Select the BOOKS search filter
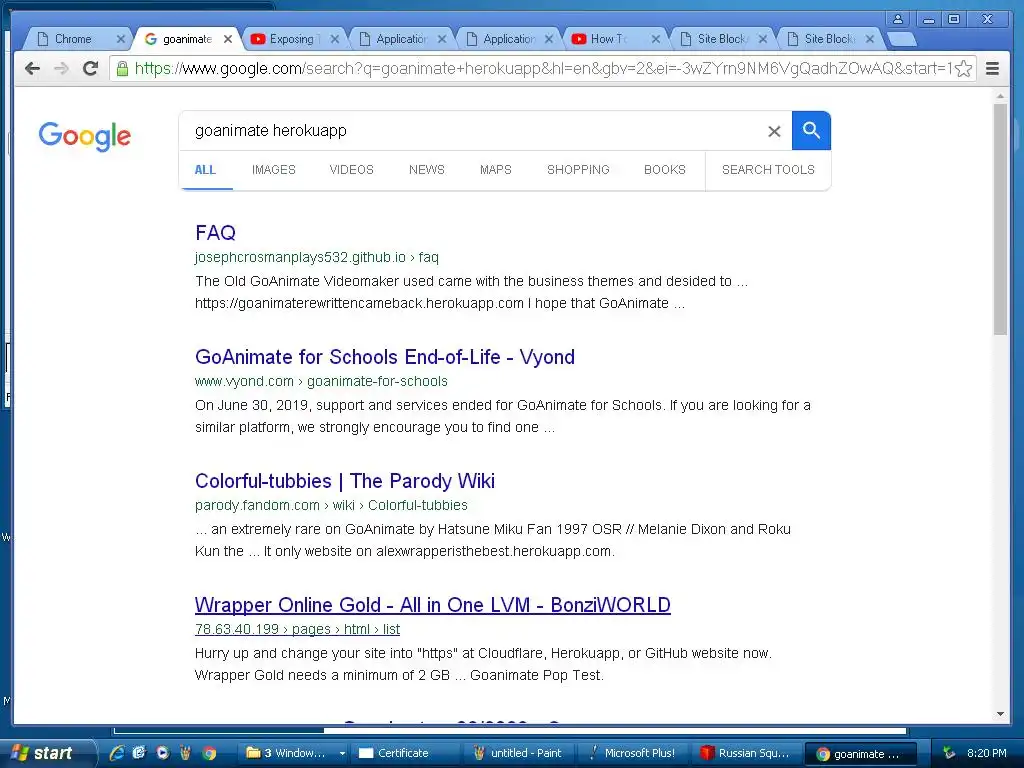 (665, 170)
